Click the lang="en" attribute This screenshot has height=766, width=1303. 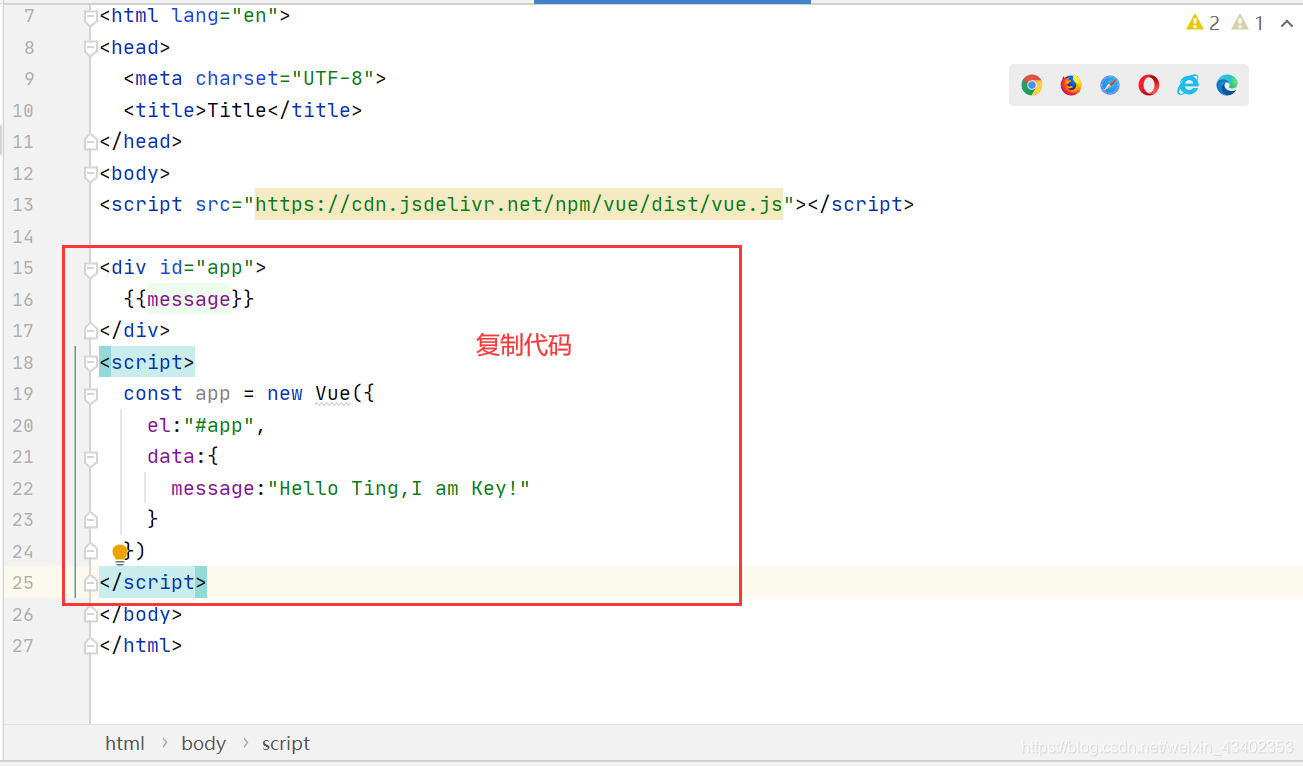tap(225, 16)
